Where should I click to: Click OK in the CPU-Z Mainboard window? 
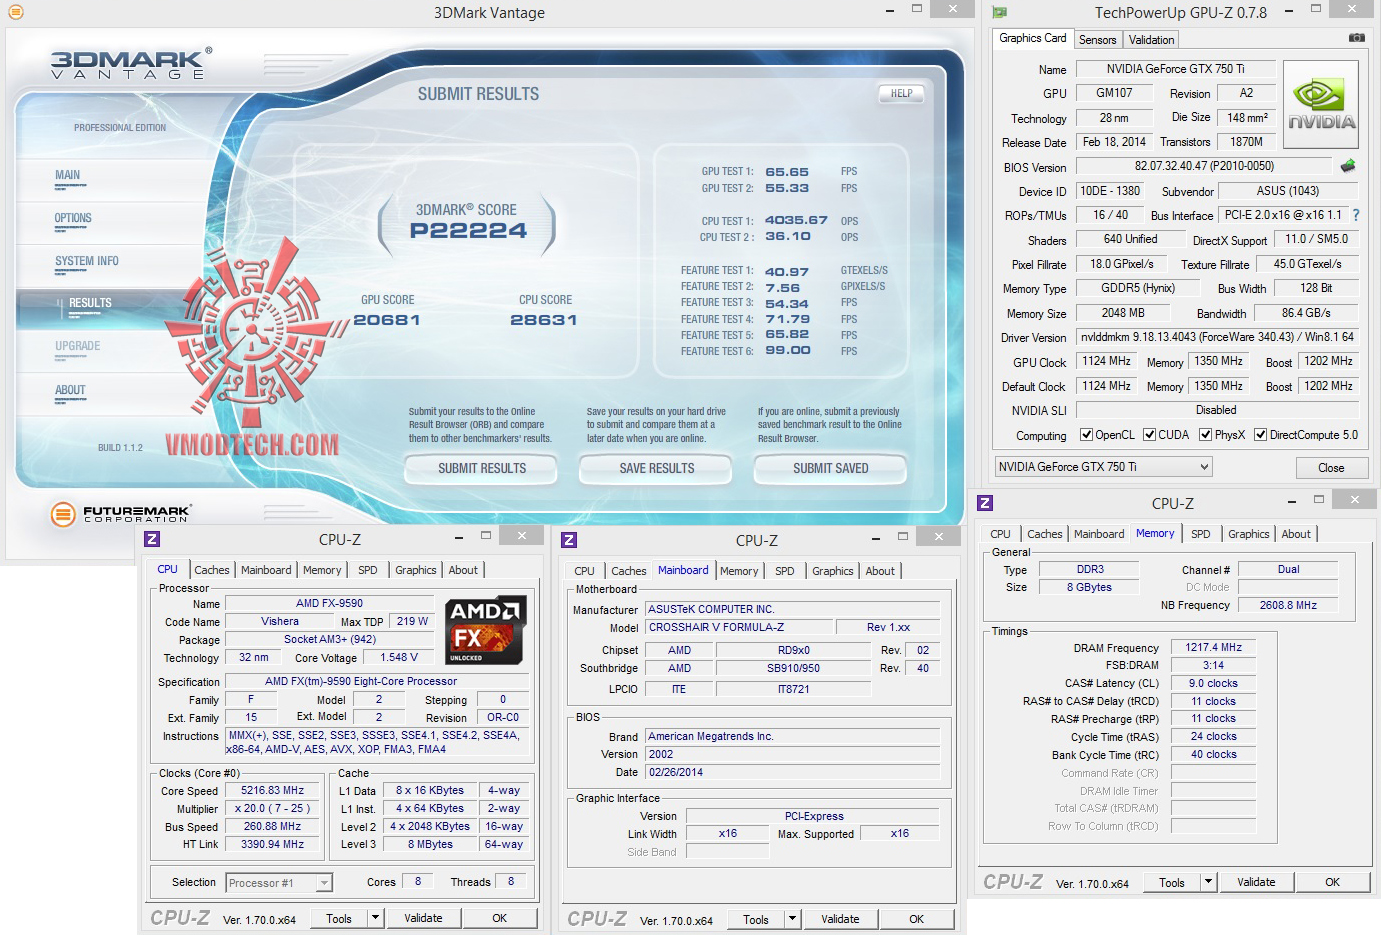coord(917,919)
